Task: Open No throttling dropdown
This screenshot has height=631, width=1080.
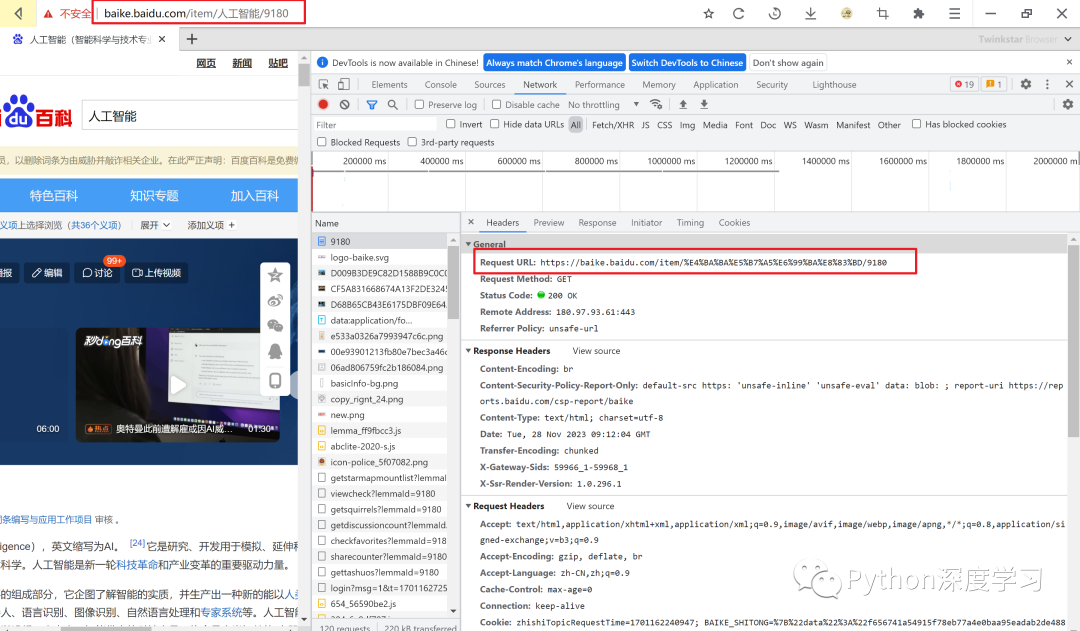Action: pos(603,105)
